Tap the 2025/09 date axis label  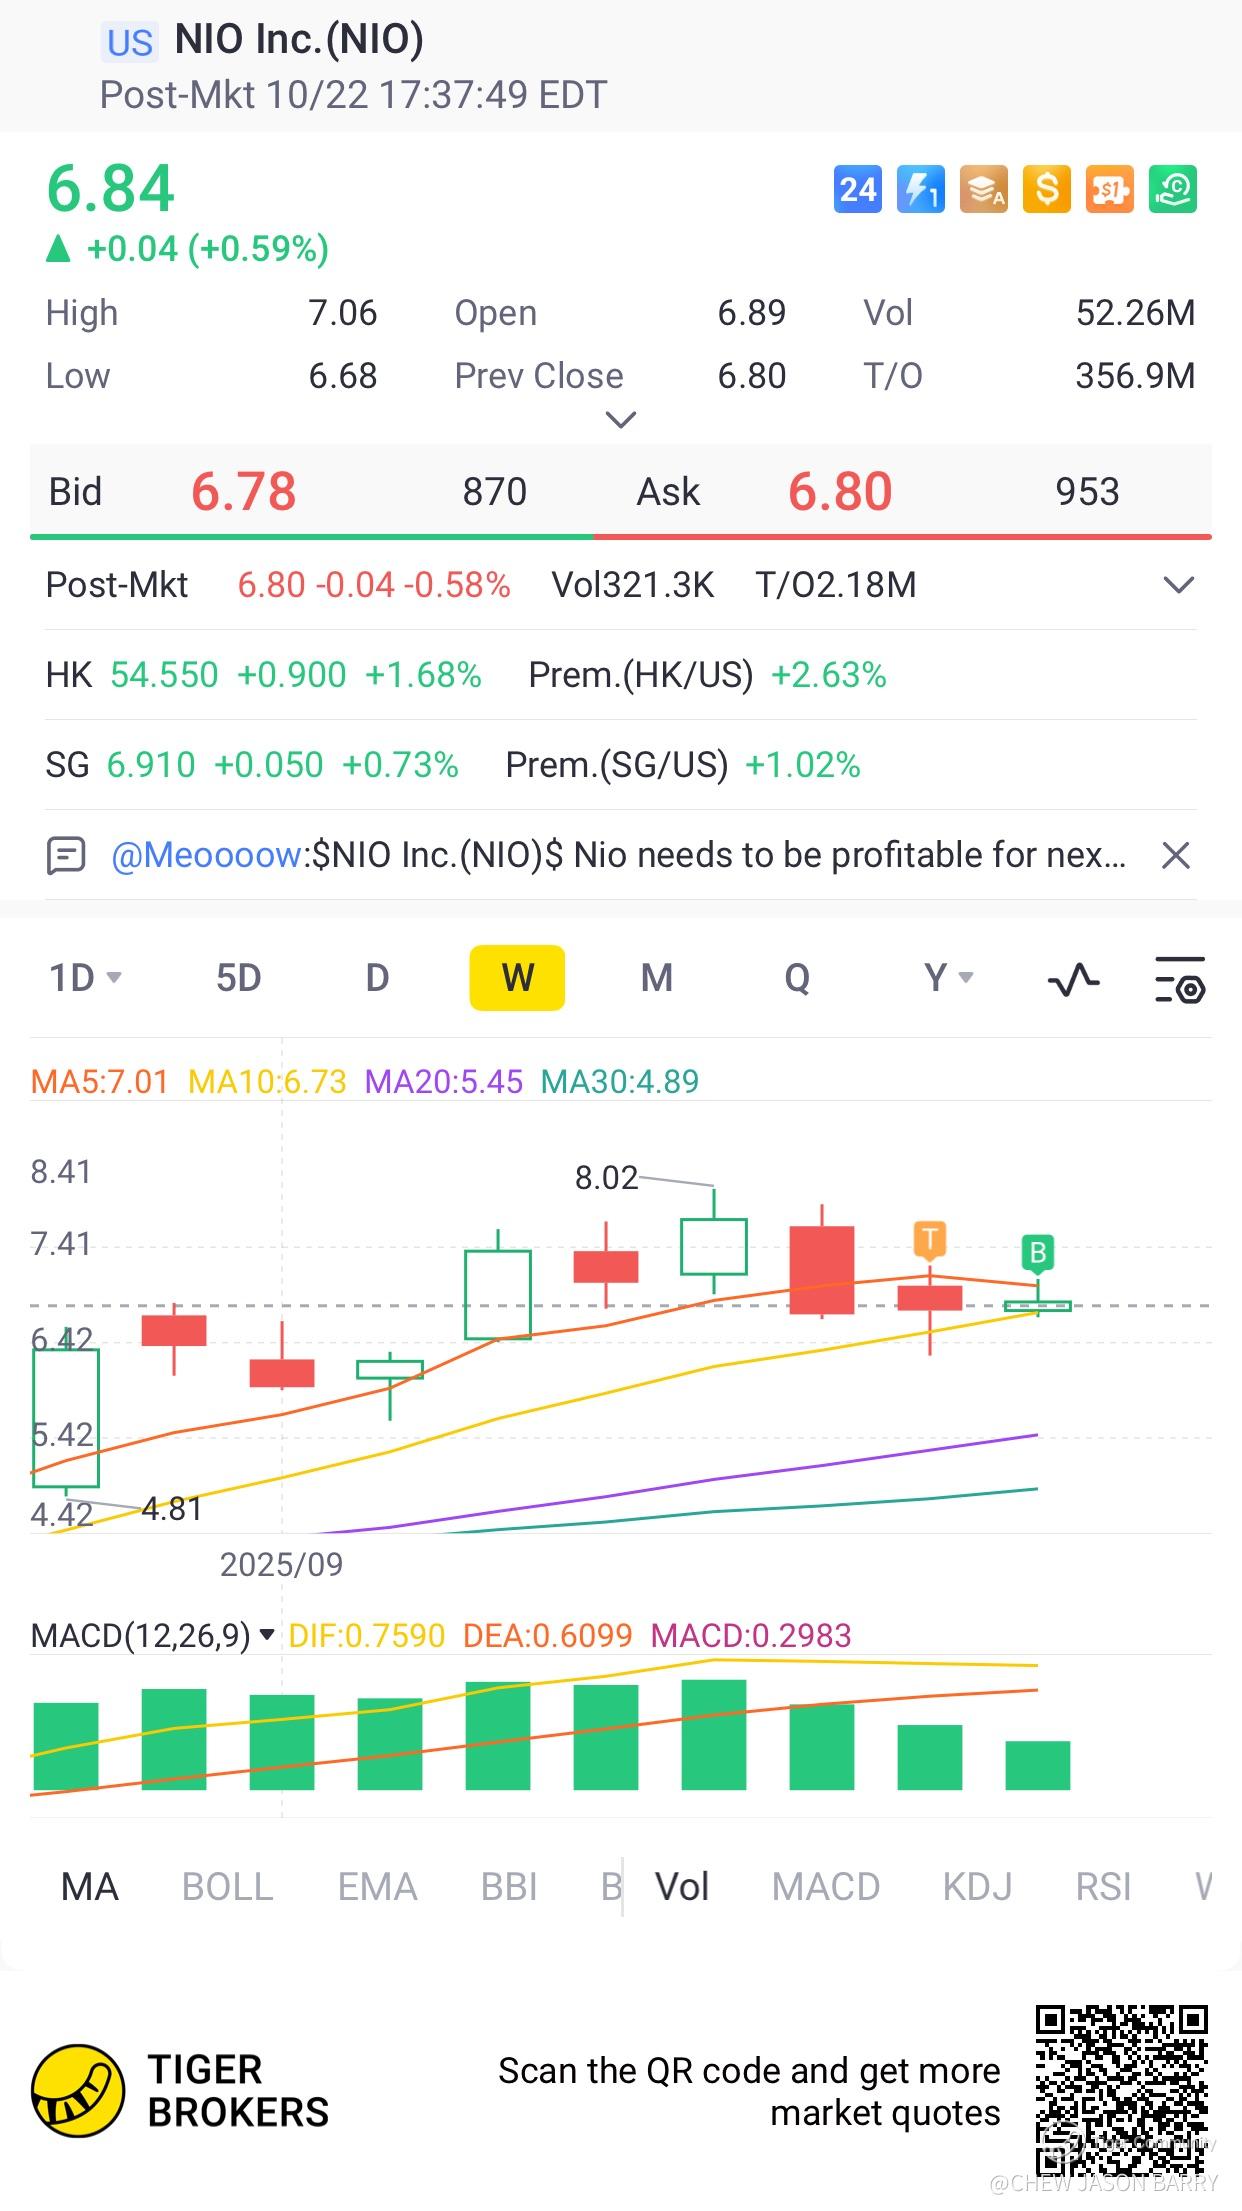point(281,1565)
